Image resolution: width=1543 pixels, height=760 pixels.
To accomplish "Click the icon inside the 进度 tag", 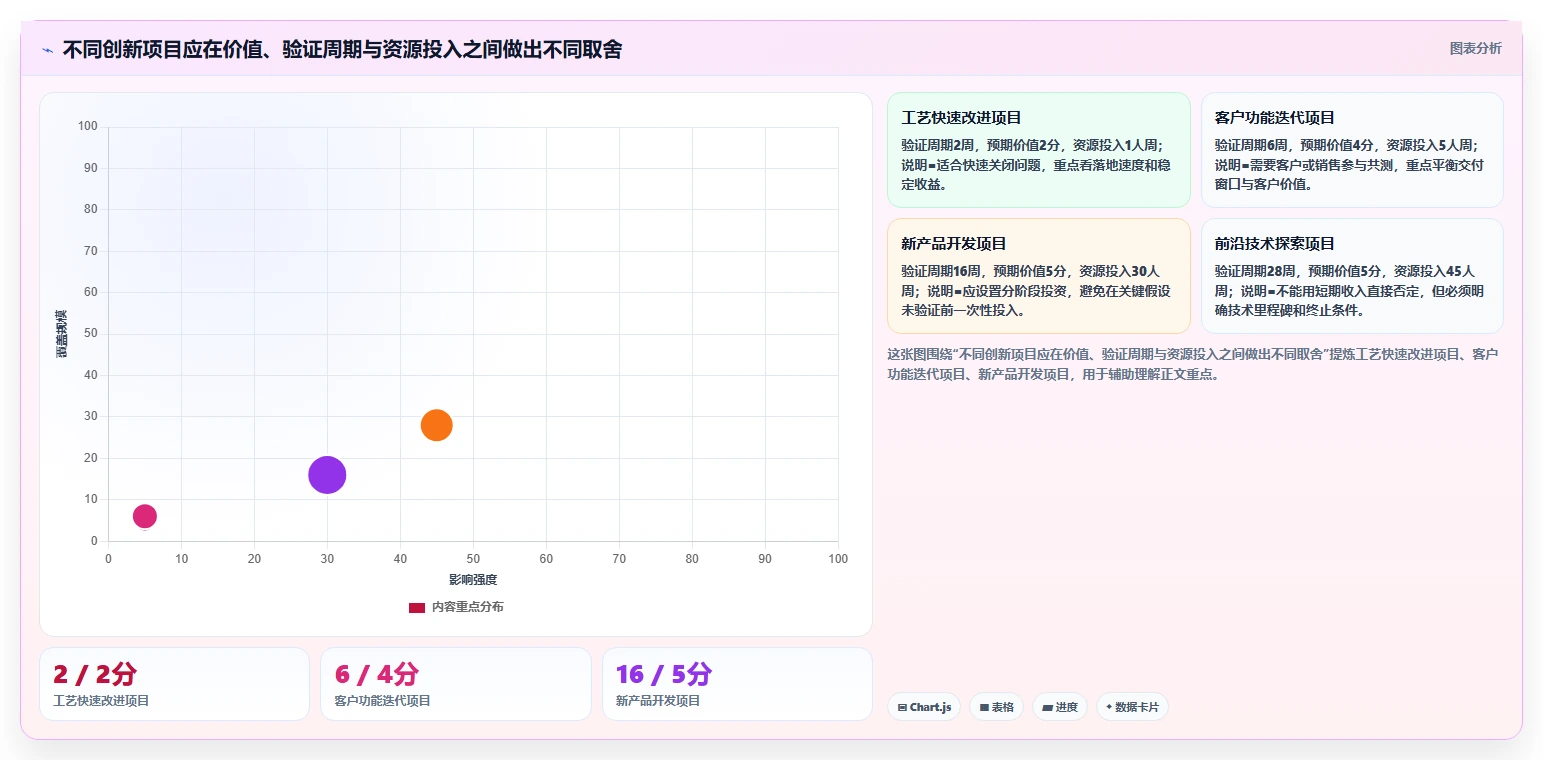I will point(1047,707).
